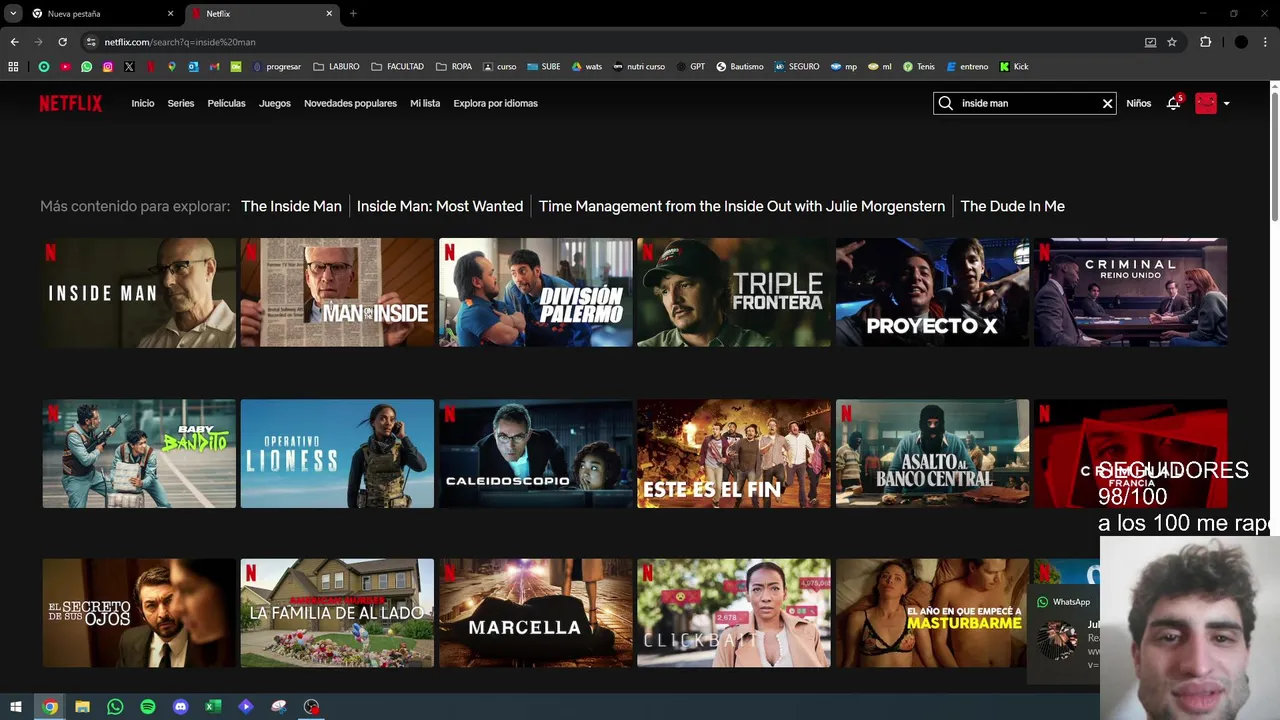Click into the Netflix search field
Screen dimensions: 1280x720
[1027, 103]
